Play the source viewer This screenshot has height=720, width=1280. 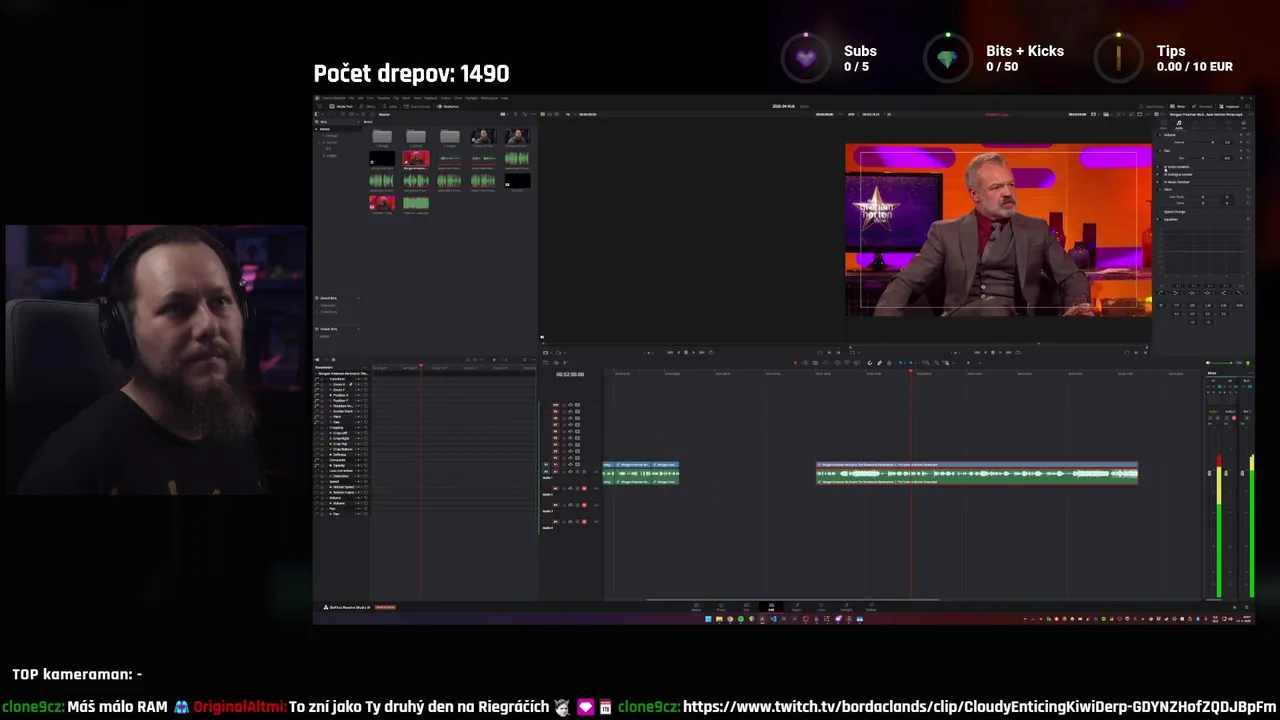(693, 352)
